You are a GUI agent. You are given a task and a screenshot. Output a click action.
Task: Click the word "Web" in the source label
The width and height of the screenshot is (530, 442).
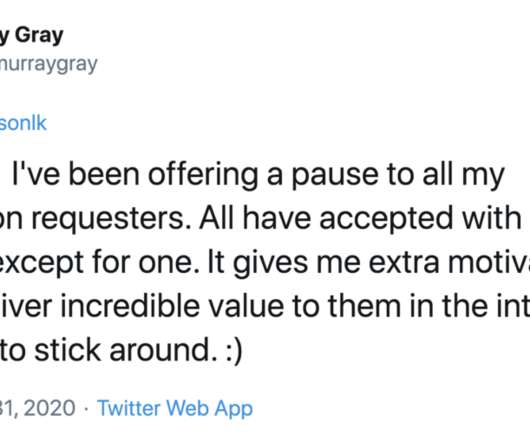(188, 408)
